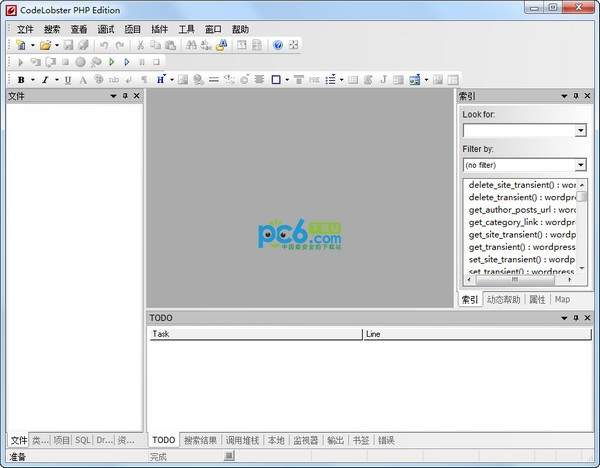Click the New file icon
Screen dimensions: 600x468
(20, 45)
